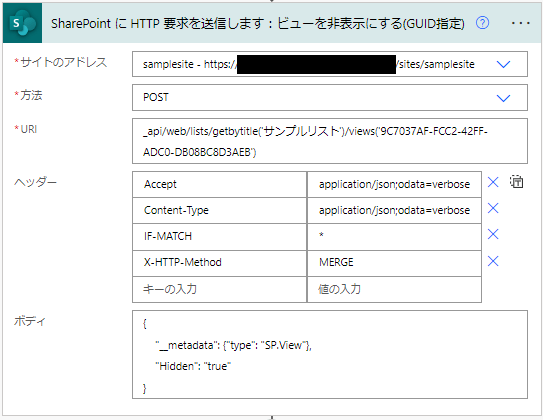Open the action's three-dots menu

click(520, 23)
